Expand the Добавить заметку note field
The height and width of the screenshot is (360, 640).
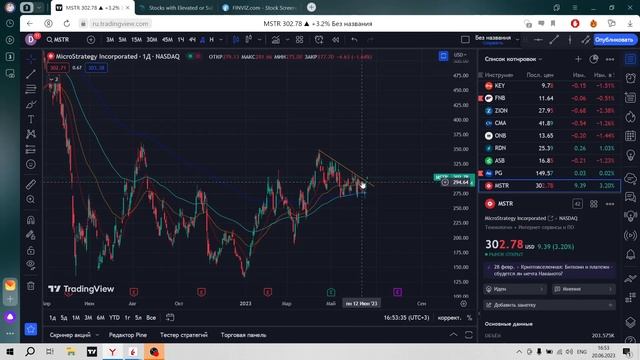pyautogui.click(x=550, y=305)
